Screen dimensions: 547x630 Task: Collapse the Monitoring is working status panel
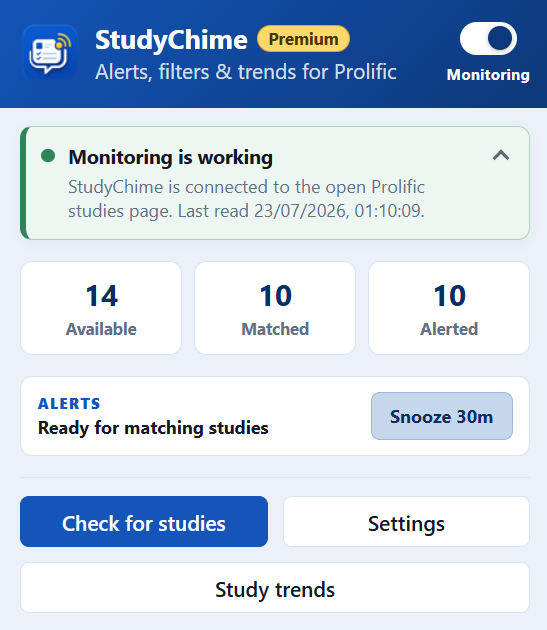[501, 155]
